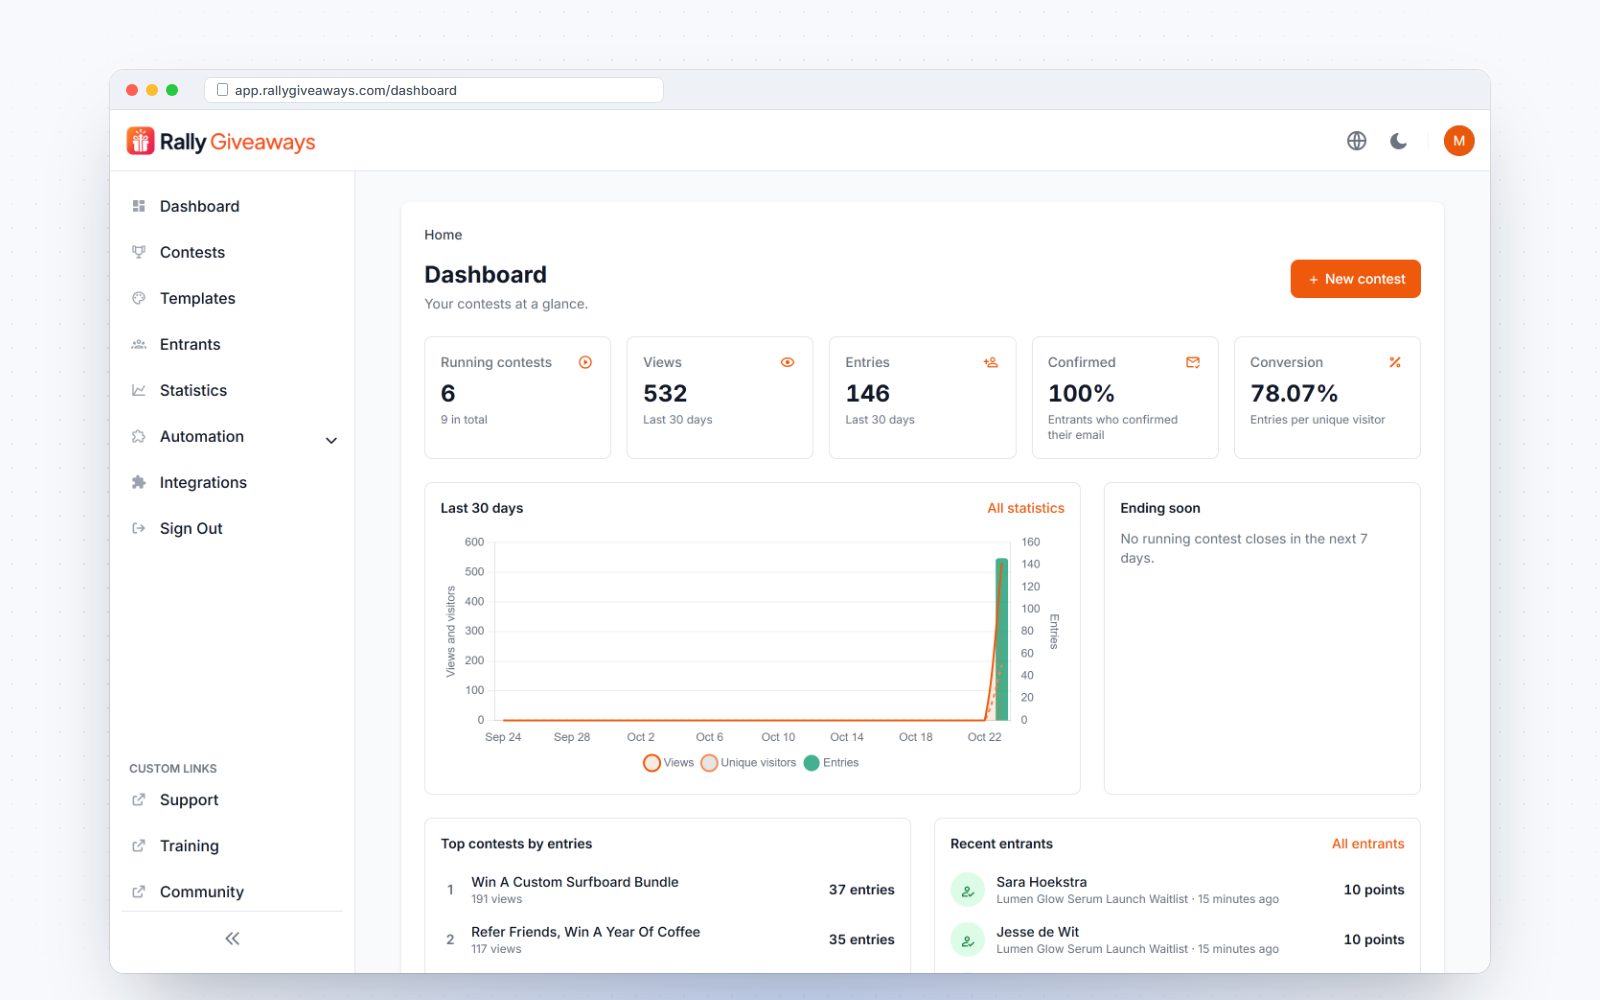Image resolution: width=1600 pixels, height=1000 pixels.
Task: Click the Confirmed envelope icon
Action: 1193,362
